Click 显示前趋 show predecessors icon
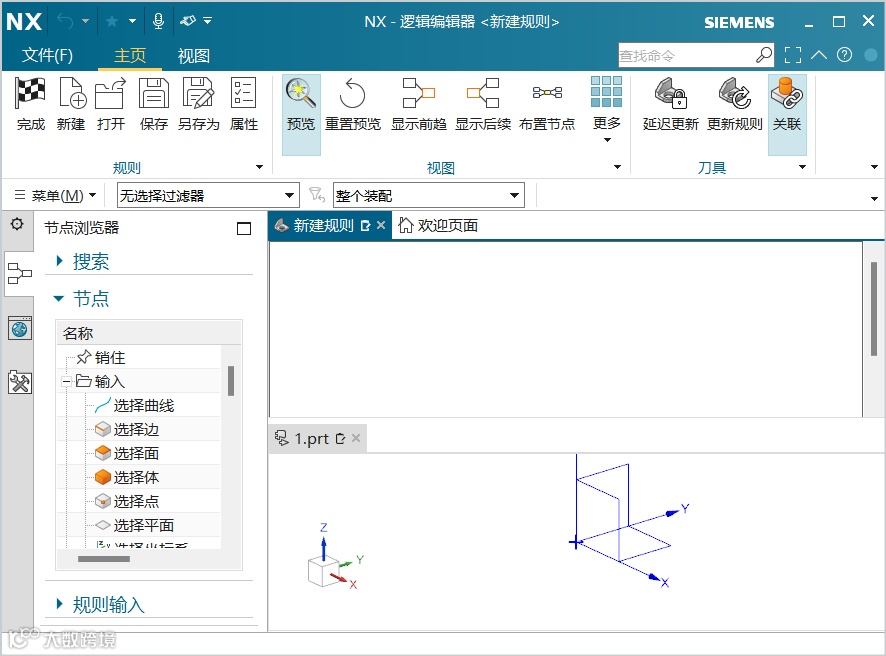The height and width of the screenshot is (656, 886). click(419, 93)
